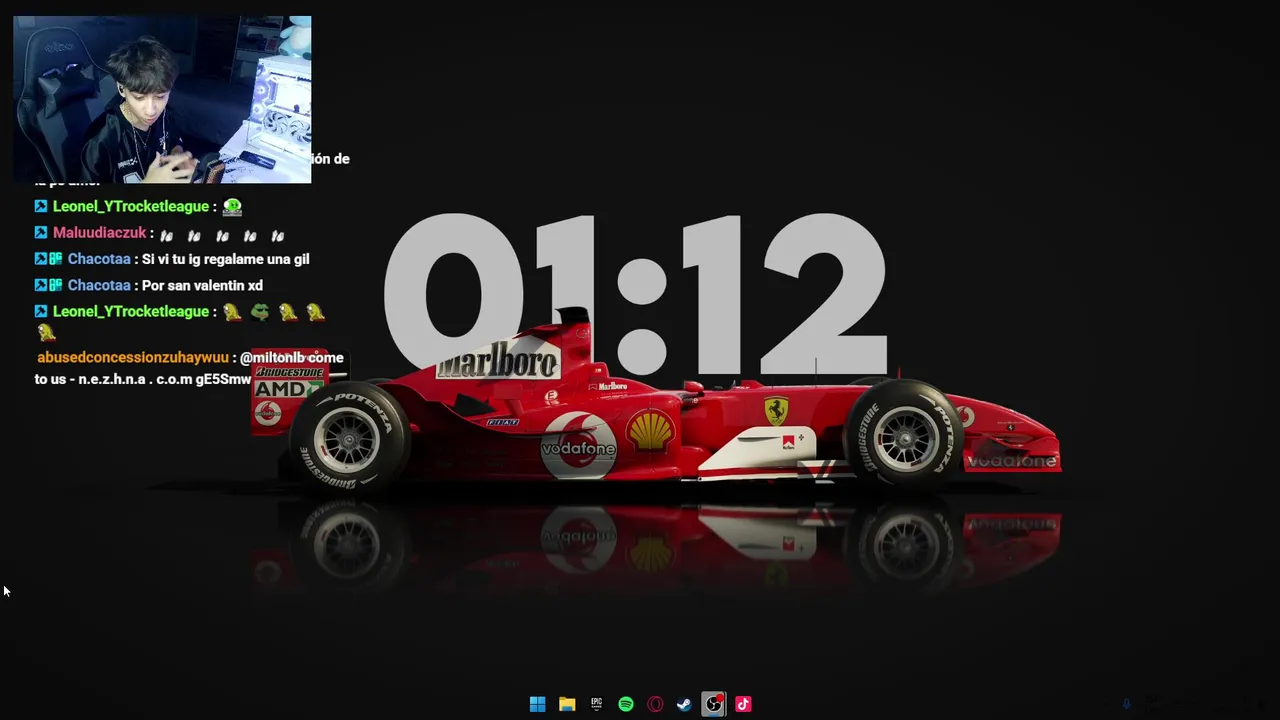This screenshot has width=1280, height=720.
Task: Click the abusedconcessionzuhaywuu username
Action: (133, 357)
